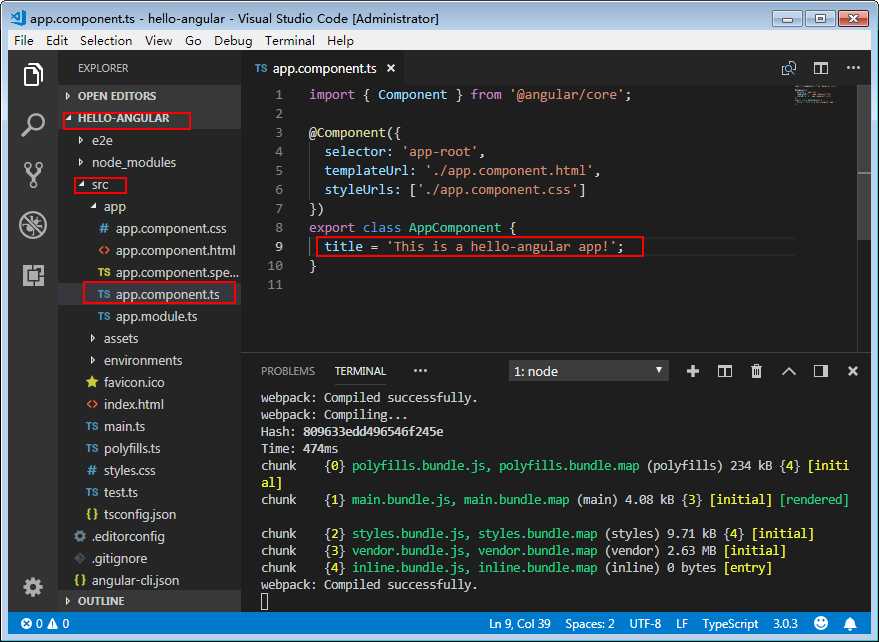Switch to the PROBLEMS panel tab
The image size is (879, 642).
click(288, 371)
